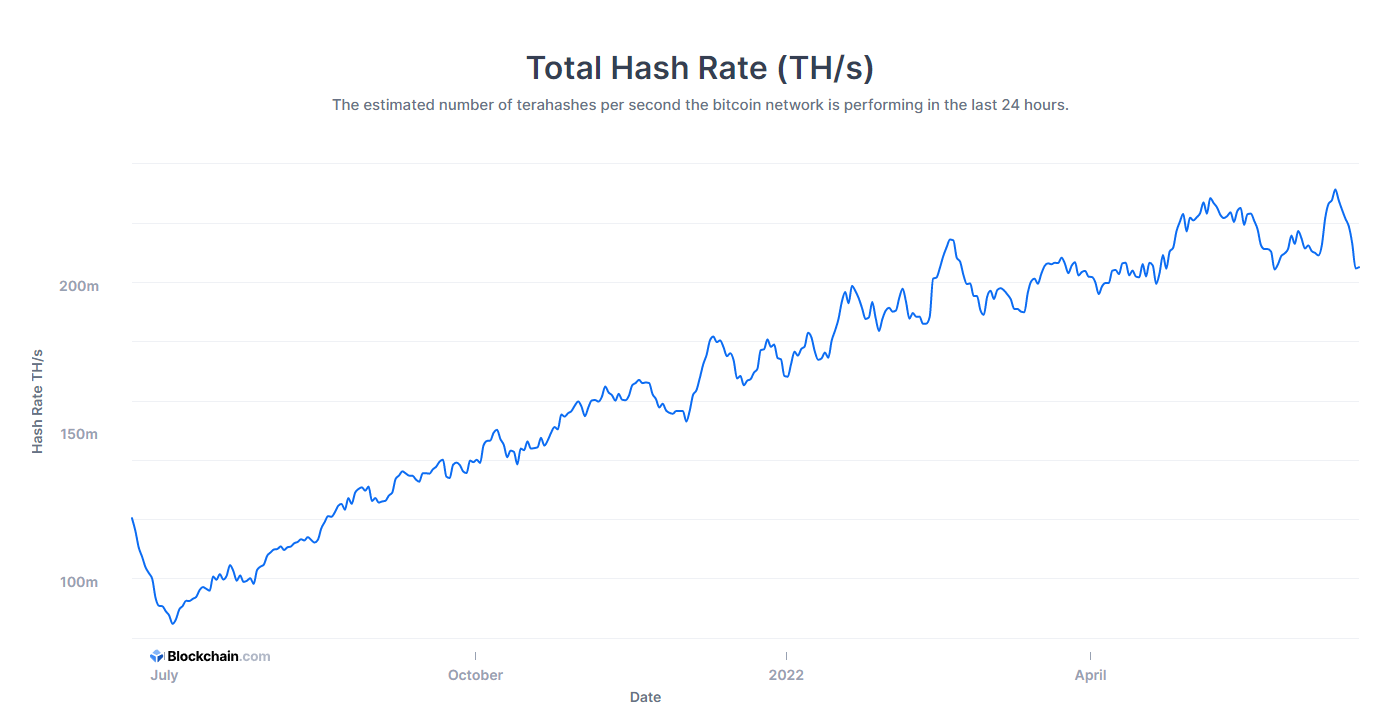
Task: Select the April label on date axis
Action: (x=1090, y=675)
